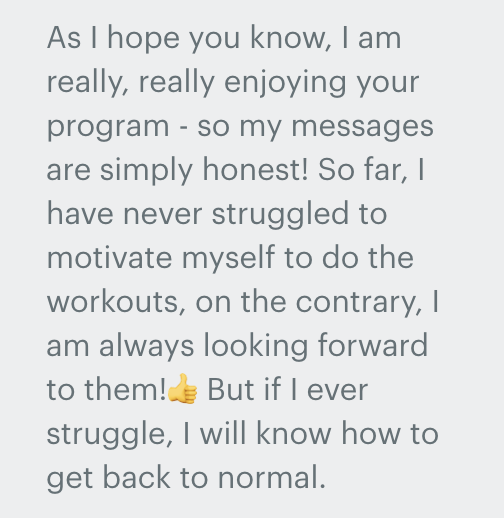Click the word "myself" in the text
504x518 pixels.
tap(228, 260)
